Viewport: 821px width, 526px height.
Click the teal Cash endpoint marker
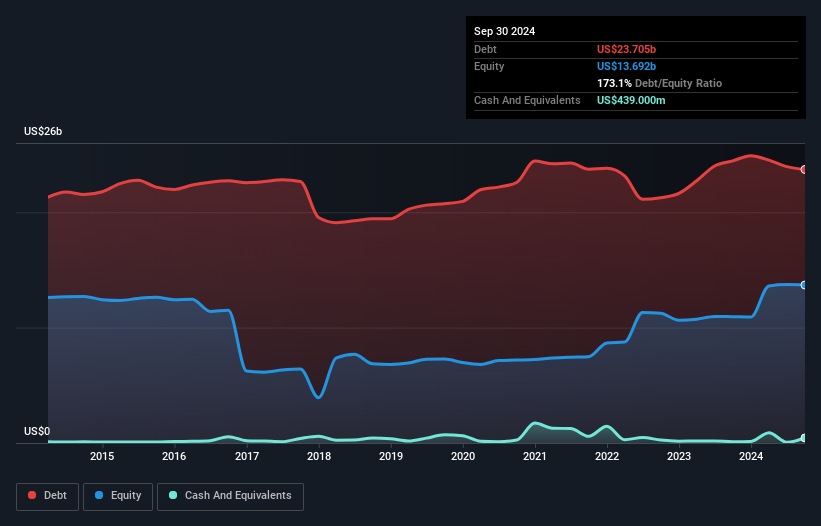click(804, 438)
